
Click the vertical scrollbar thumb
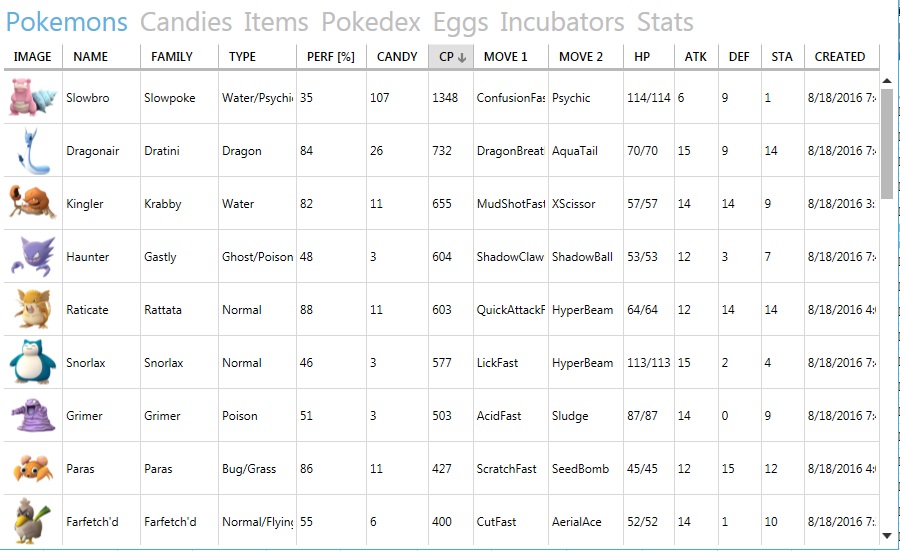pyautogui.click(x=887, y=143)
